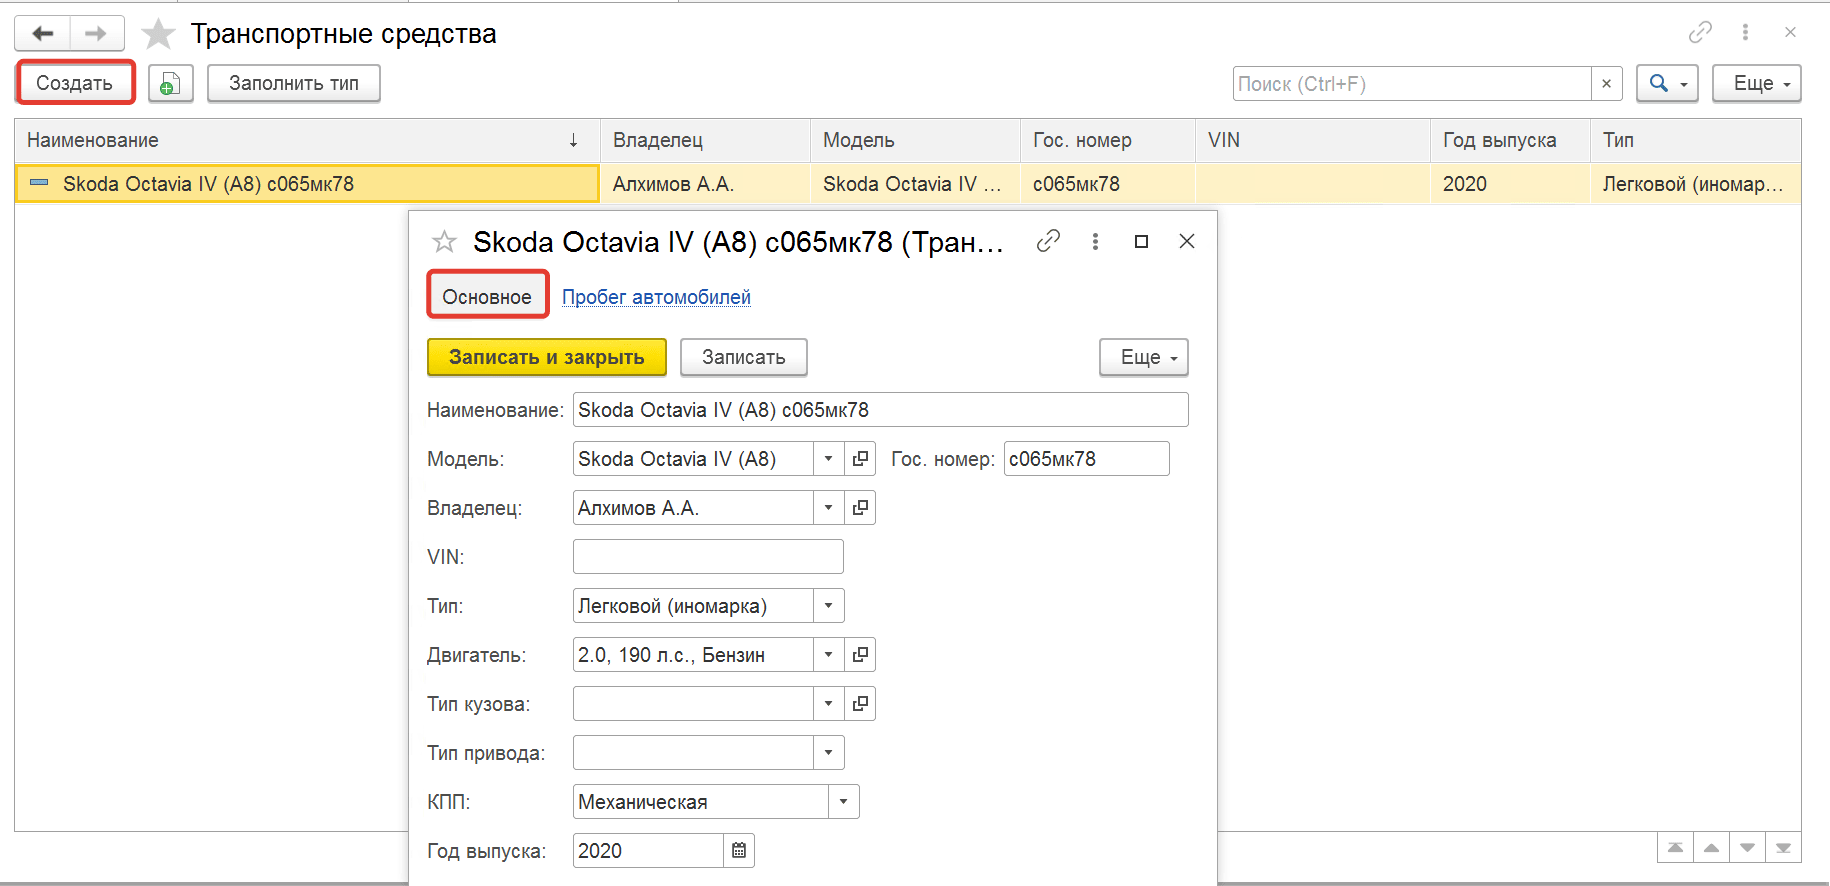
Task: Go forward with the right arrow button
Action: [x=96, y=34]
